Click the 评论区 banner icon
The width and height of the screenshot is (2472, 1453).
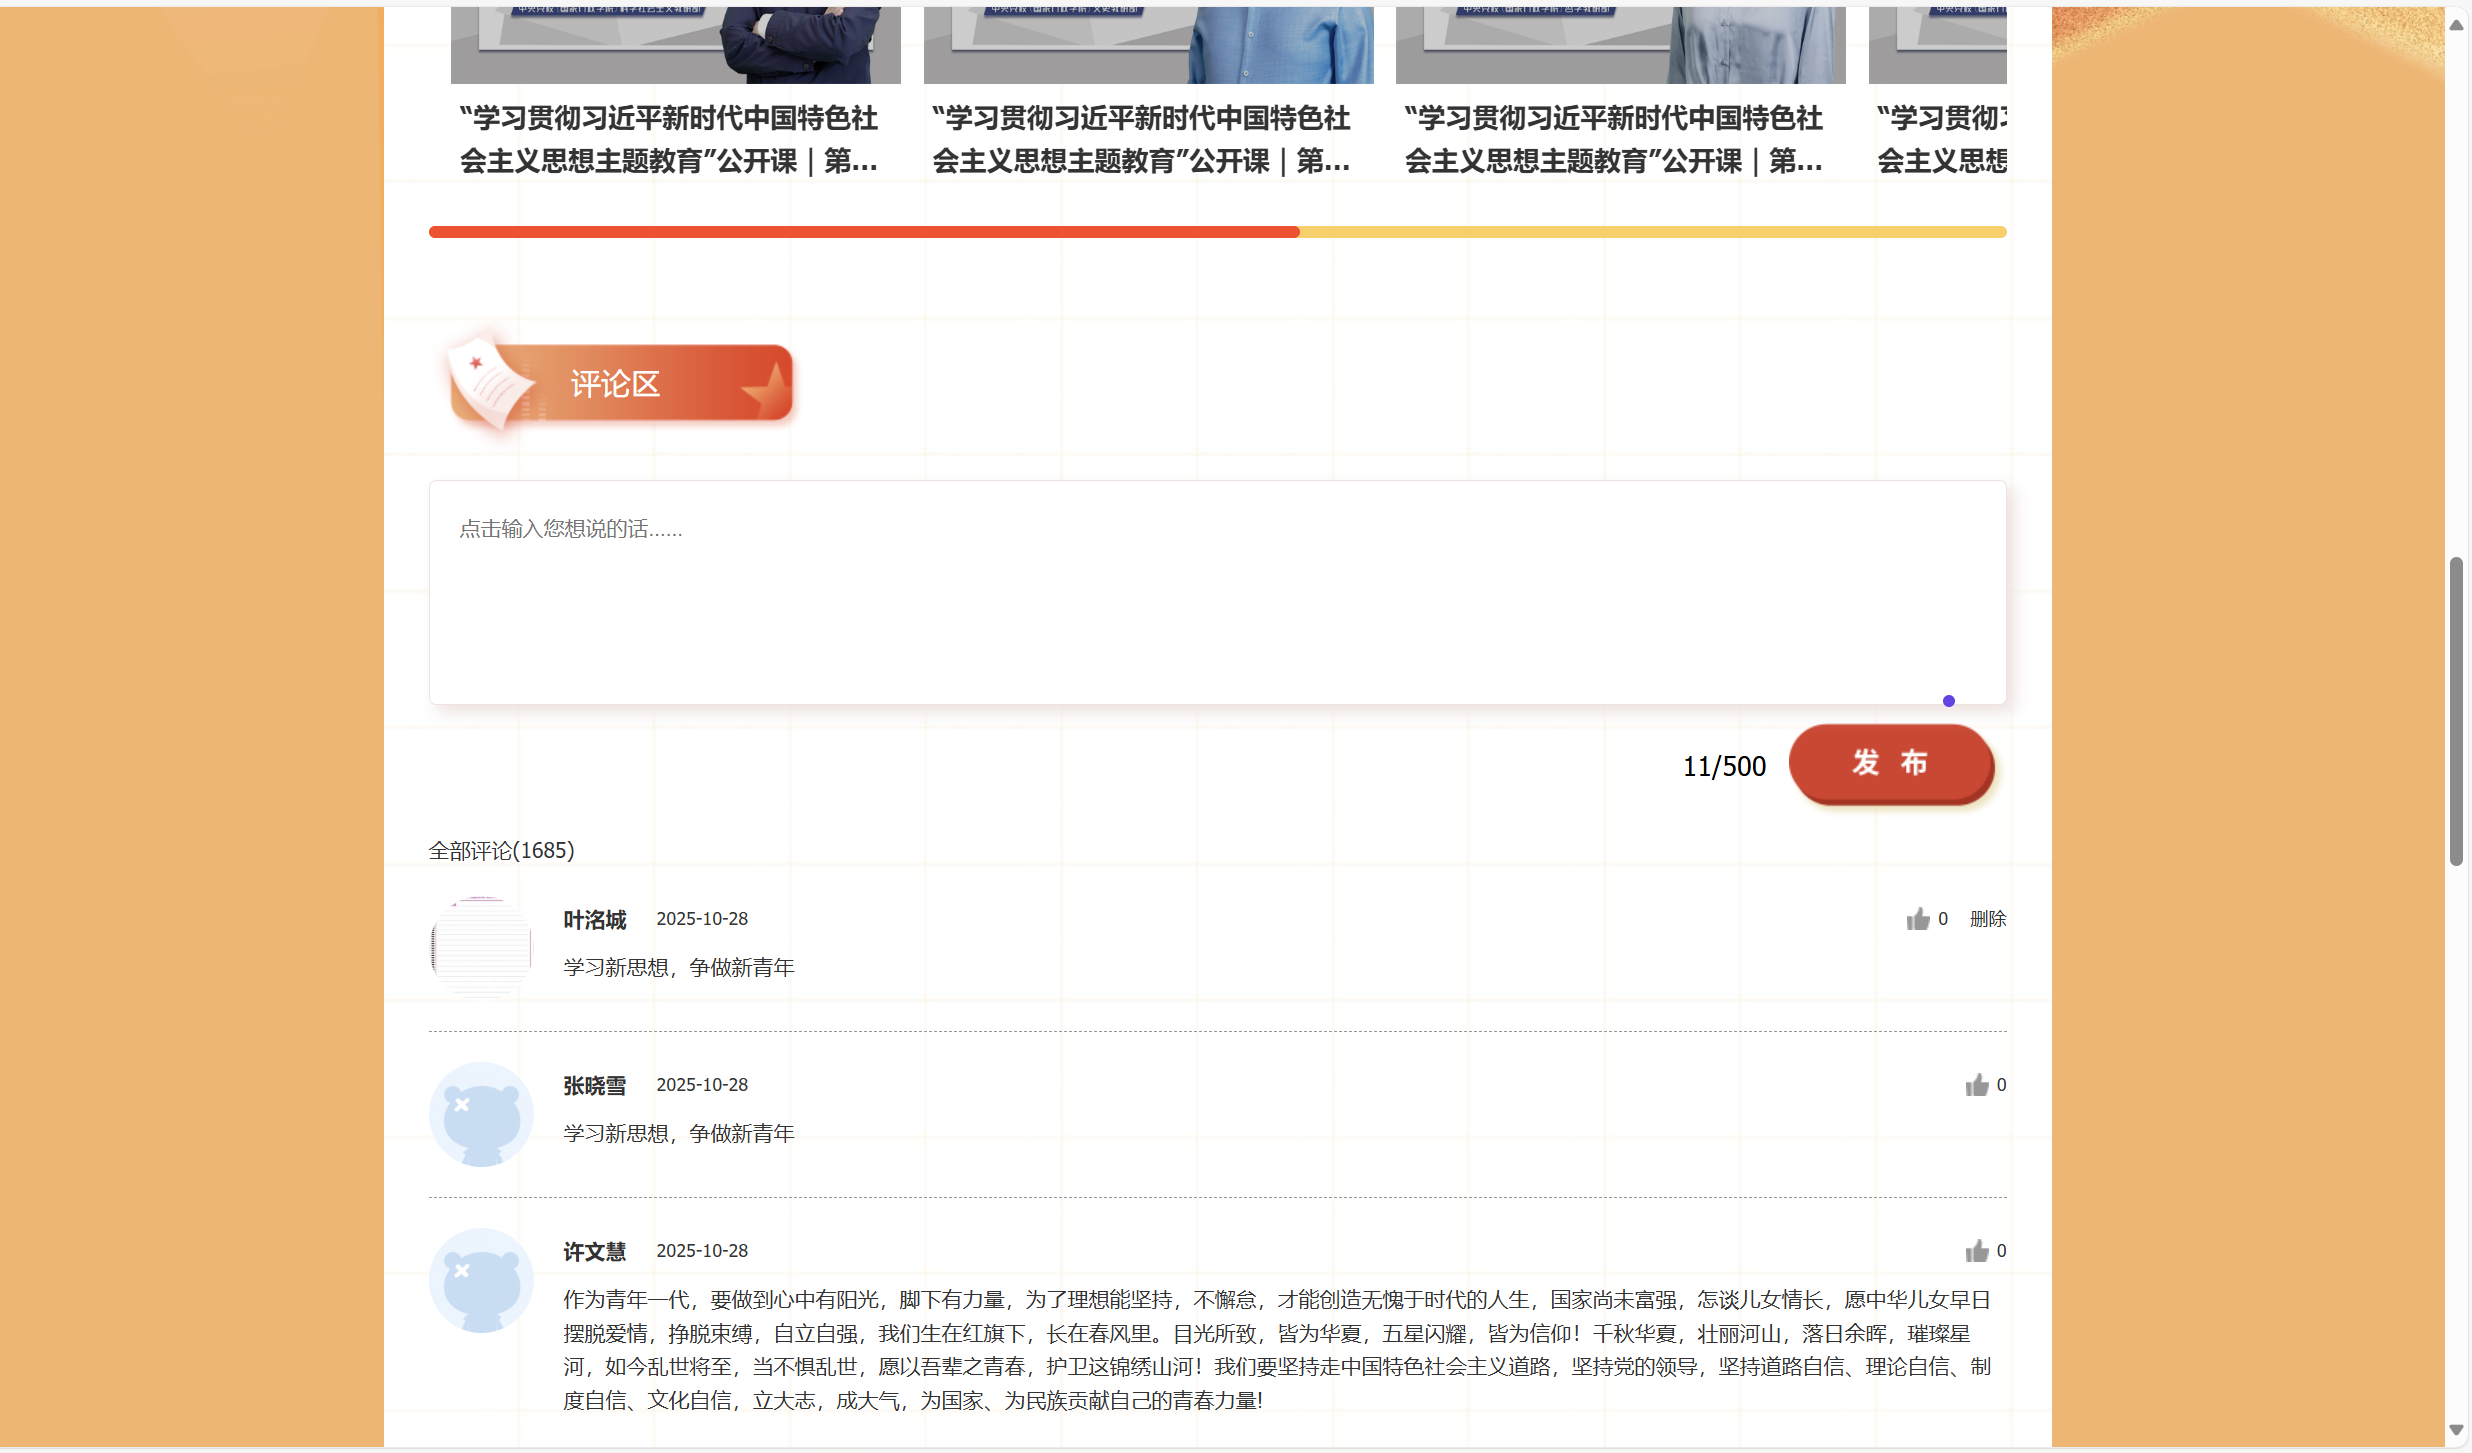tap(619, 384)
